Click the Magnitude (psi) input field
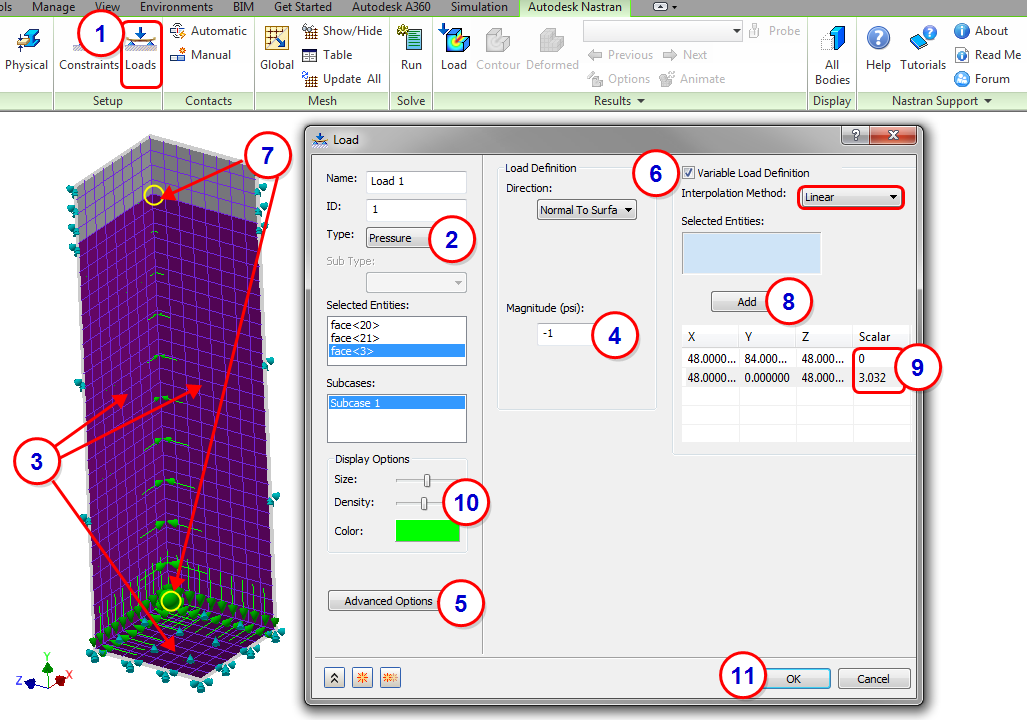Image resolution: width=1027 pixels, height=720 pixels. coord(565,333)
